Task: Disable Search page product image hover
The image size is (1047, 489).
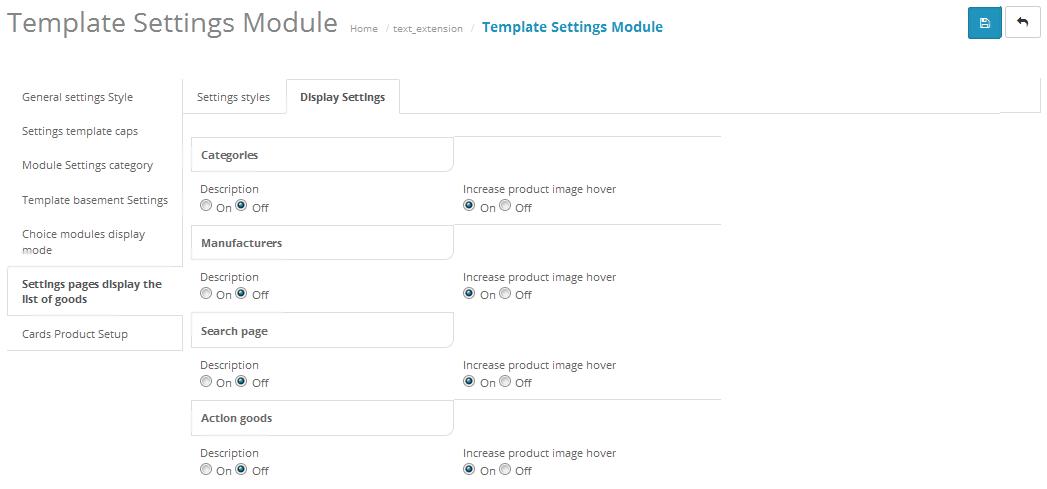Action: pyautogui.click(x=505, y=381)
